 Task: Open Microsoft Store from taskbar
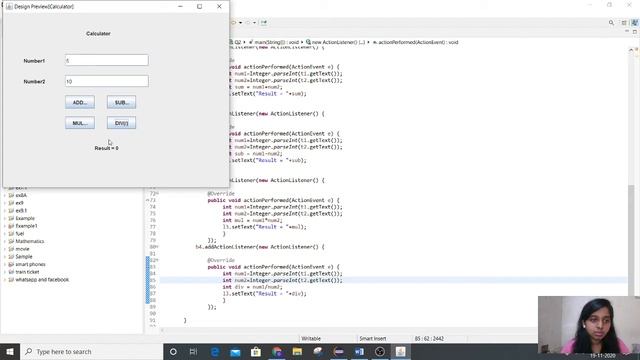click(256, 351)
